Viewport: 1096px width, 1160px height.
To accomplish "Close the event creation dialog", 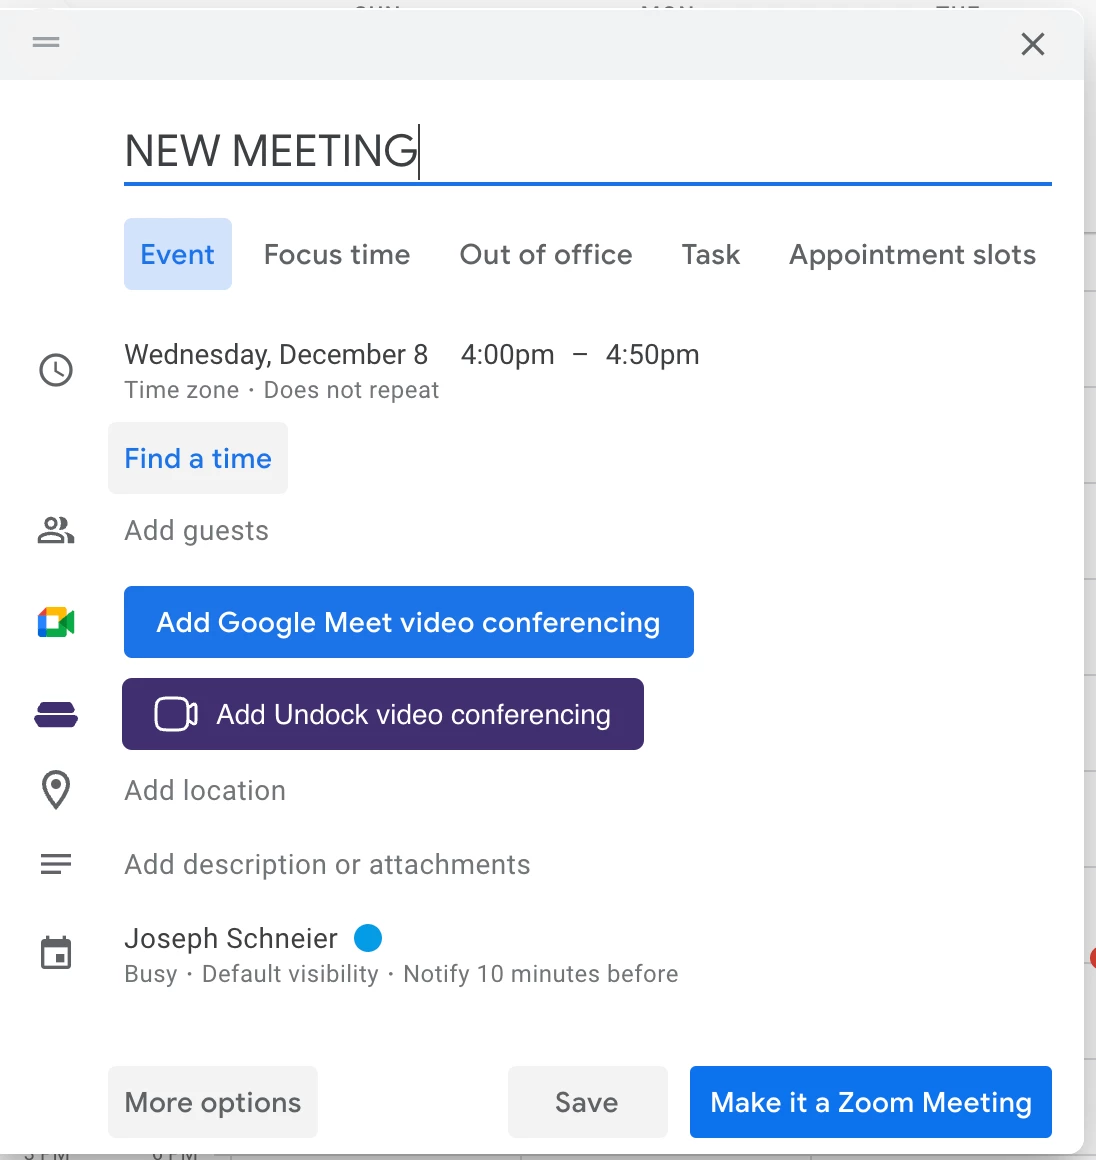I will (1032, 44).
